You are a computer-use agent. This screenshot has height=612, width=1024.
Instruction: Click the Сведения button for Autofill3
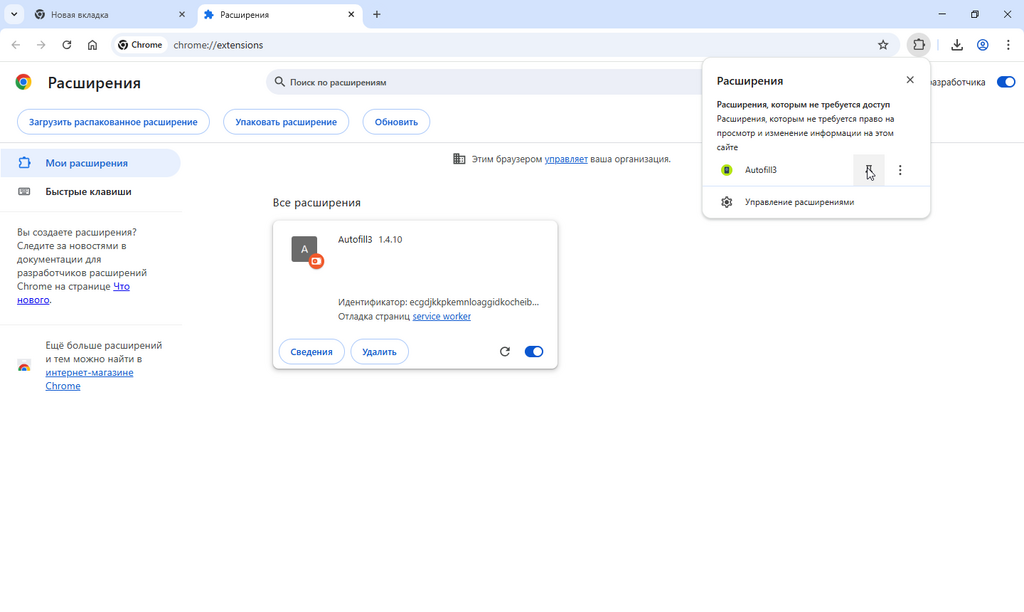click(311, 352)
